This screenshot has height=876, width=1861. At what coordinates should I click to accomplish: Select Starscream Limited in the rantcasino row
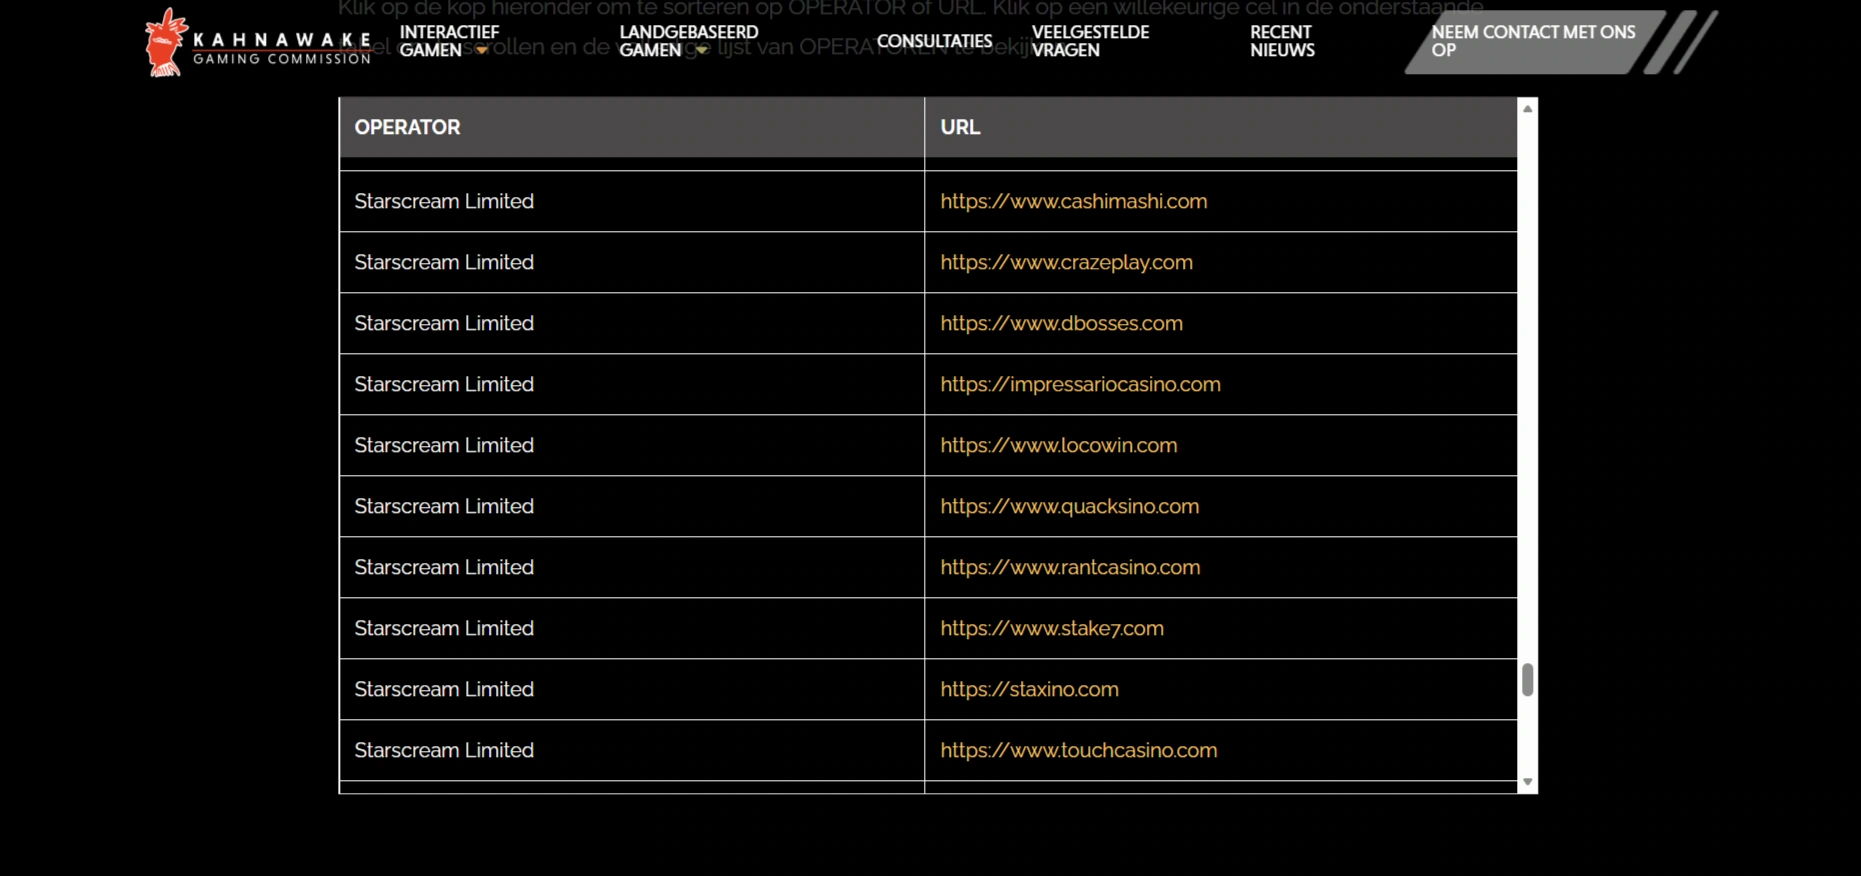[444, 567]
